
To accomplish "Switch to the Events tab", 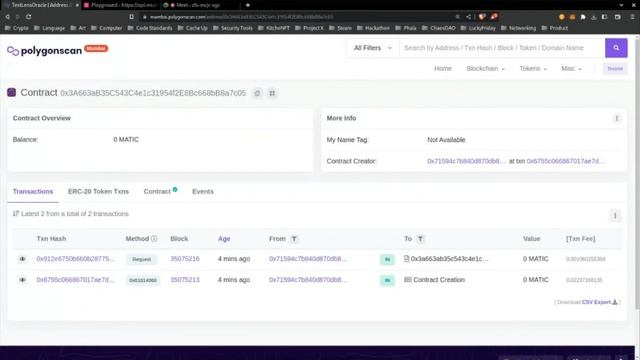I will click(203, 191).
